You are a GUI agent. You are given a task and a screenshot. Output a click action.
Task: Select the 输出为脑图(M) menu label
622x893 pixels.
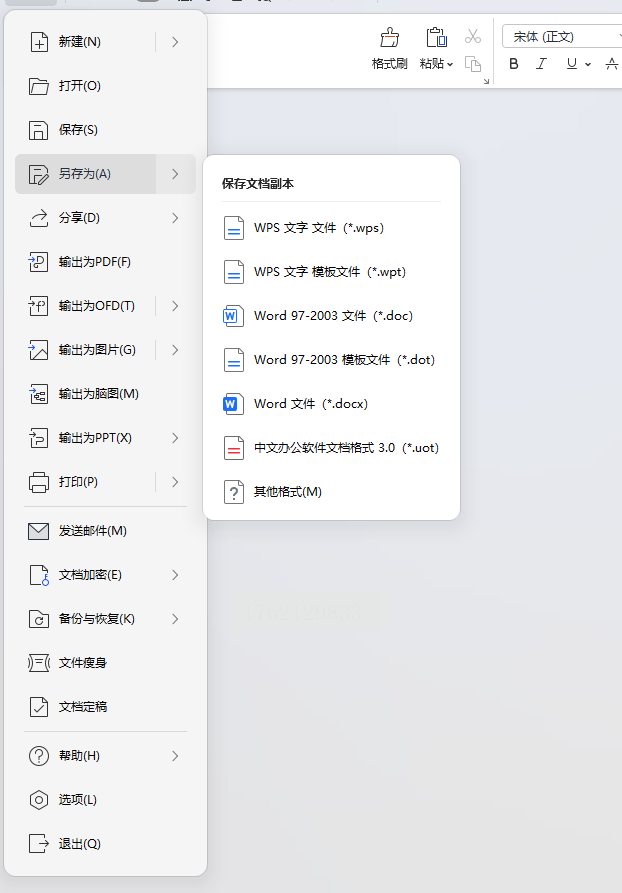click(99, 394)
